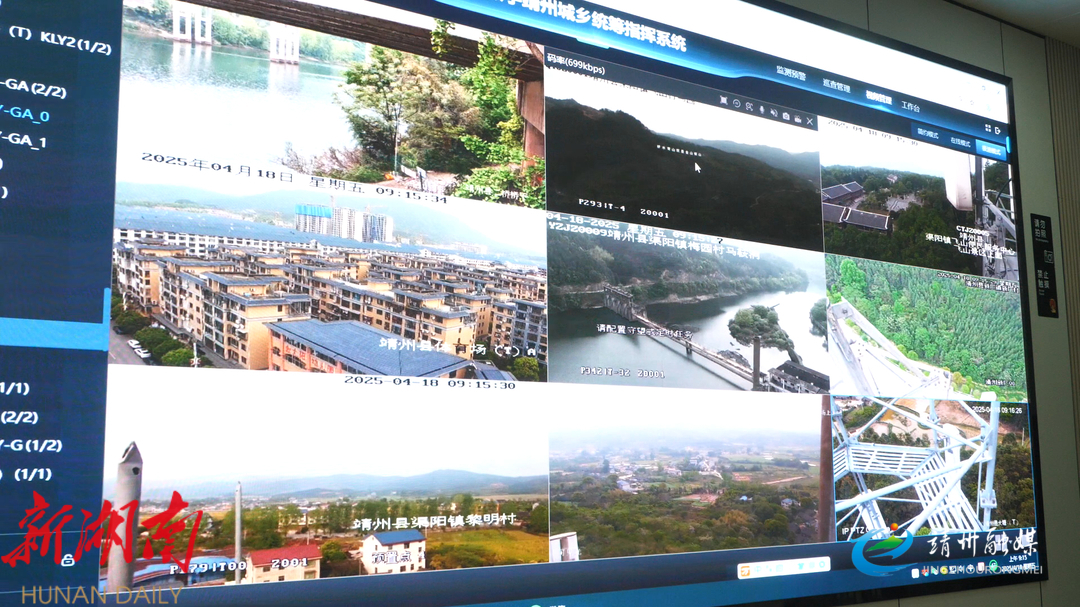Toggle the microphone intercom on the video toolbar
Image resolution: width=1080 pixels, height=607 pixels.
click(761, 110)
